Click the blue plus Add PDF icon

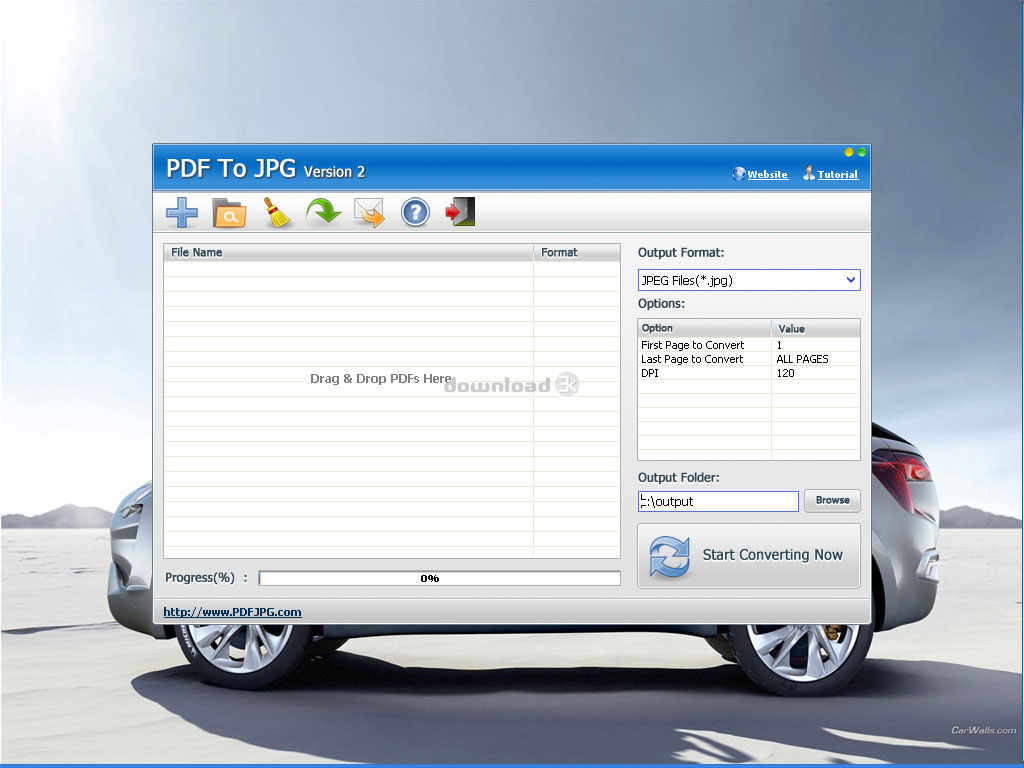click(182, 212)
